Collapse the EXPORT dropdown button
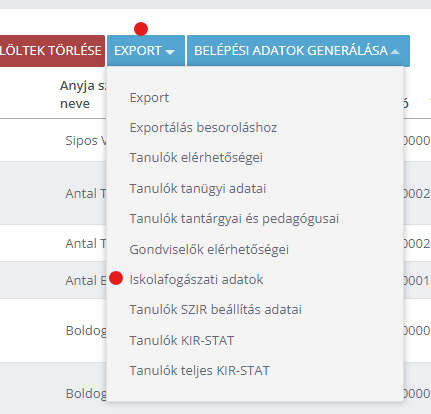Image resolution: width=431 pixels, height=414 pixels. pos(146,51)
